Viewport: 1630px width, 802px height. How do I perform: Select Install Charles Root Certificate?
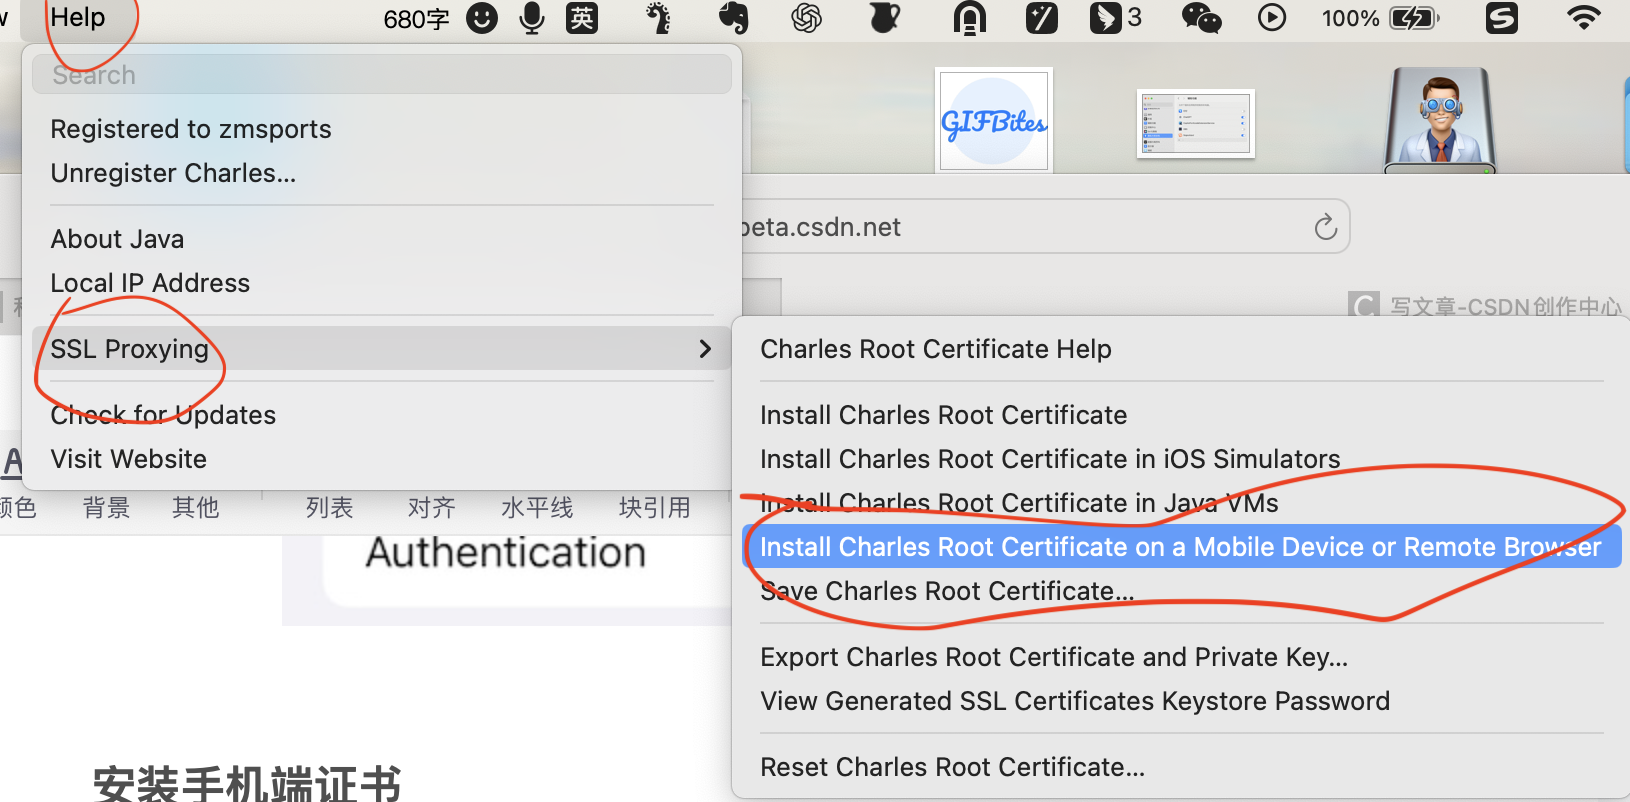tap(943, 415)
